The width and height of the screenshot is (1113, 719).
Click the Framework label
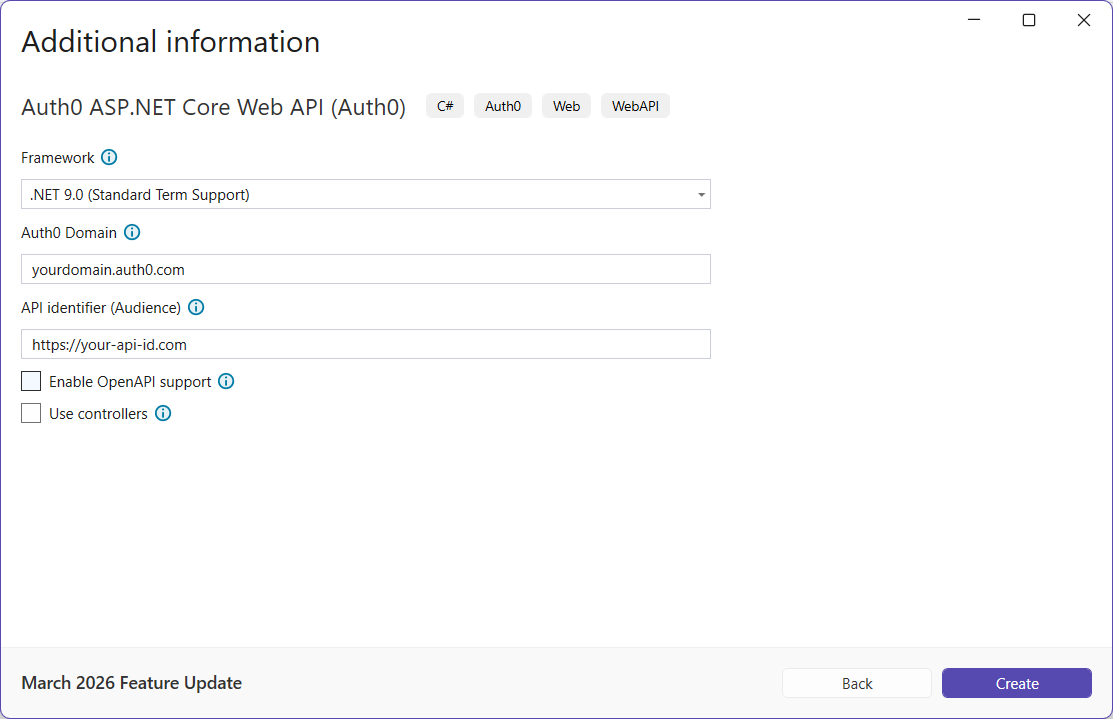pyautogui.click(x=57, y=158)
